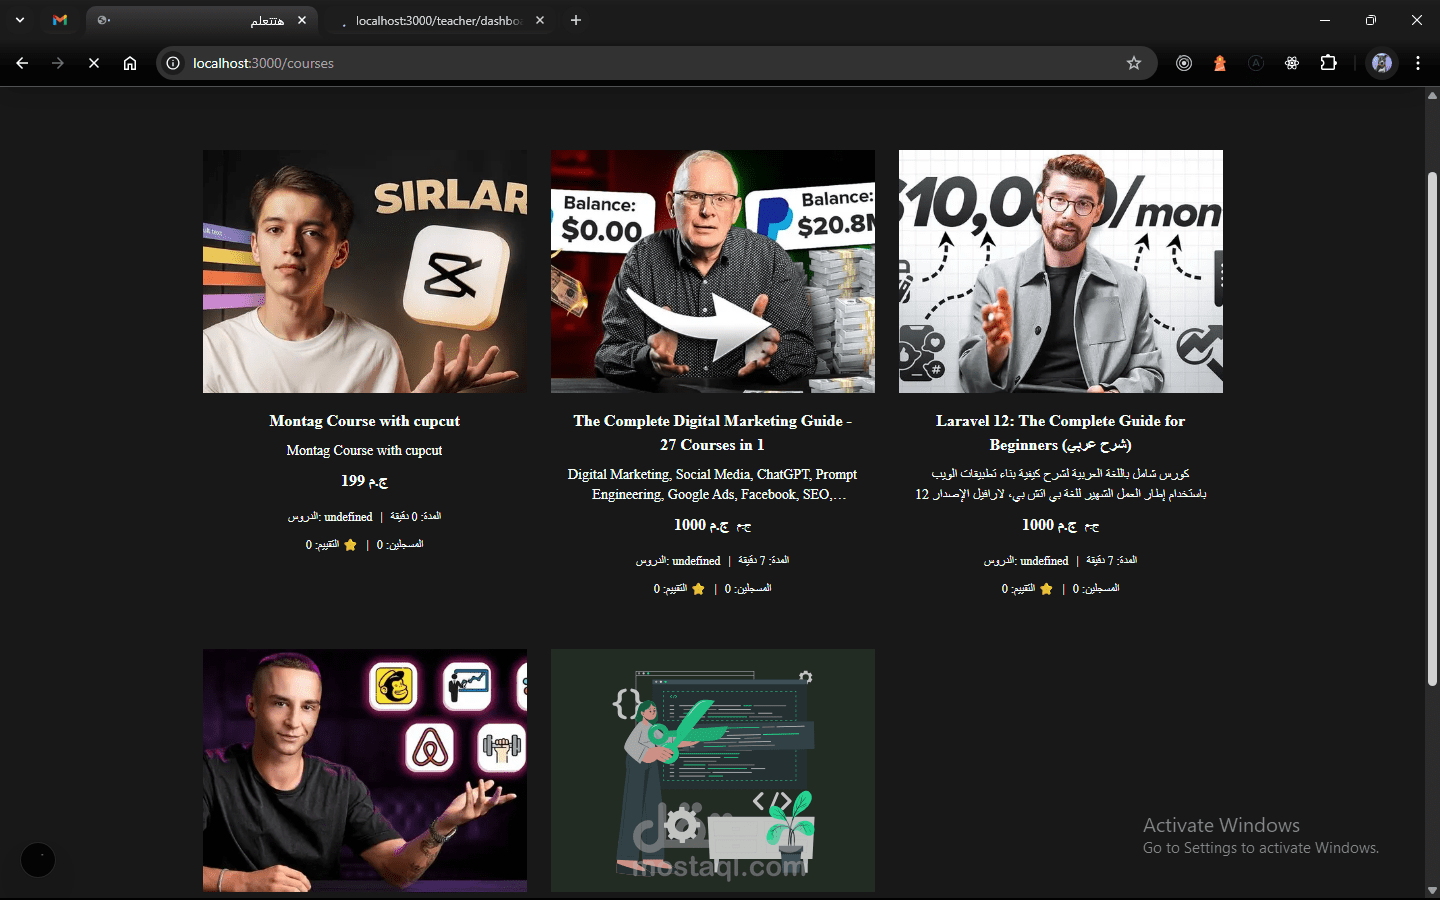Viewport: 1440px width, 900px height.
Task: Open a new browser tab
Action: (x=576, y=20)
